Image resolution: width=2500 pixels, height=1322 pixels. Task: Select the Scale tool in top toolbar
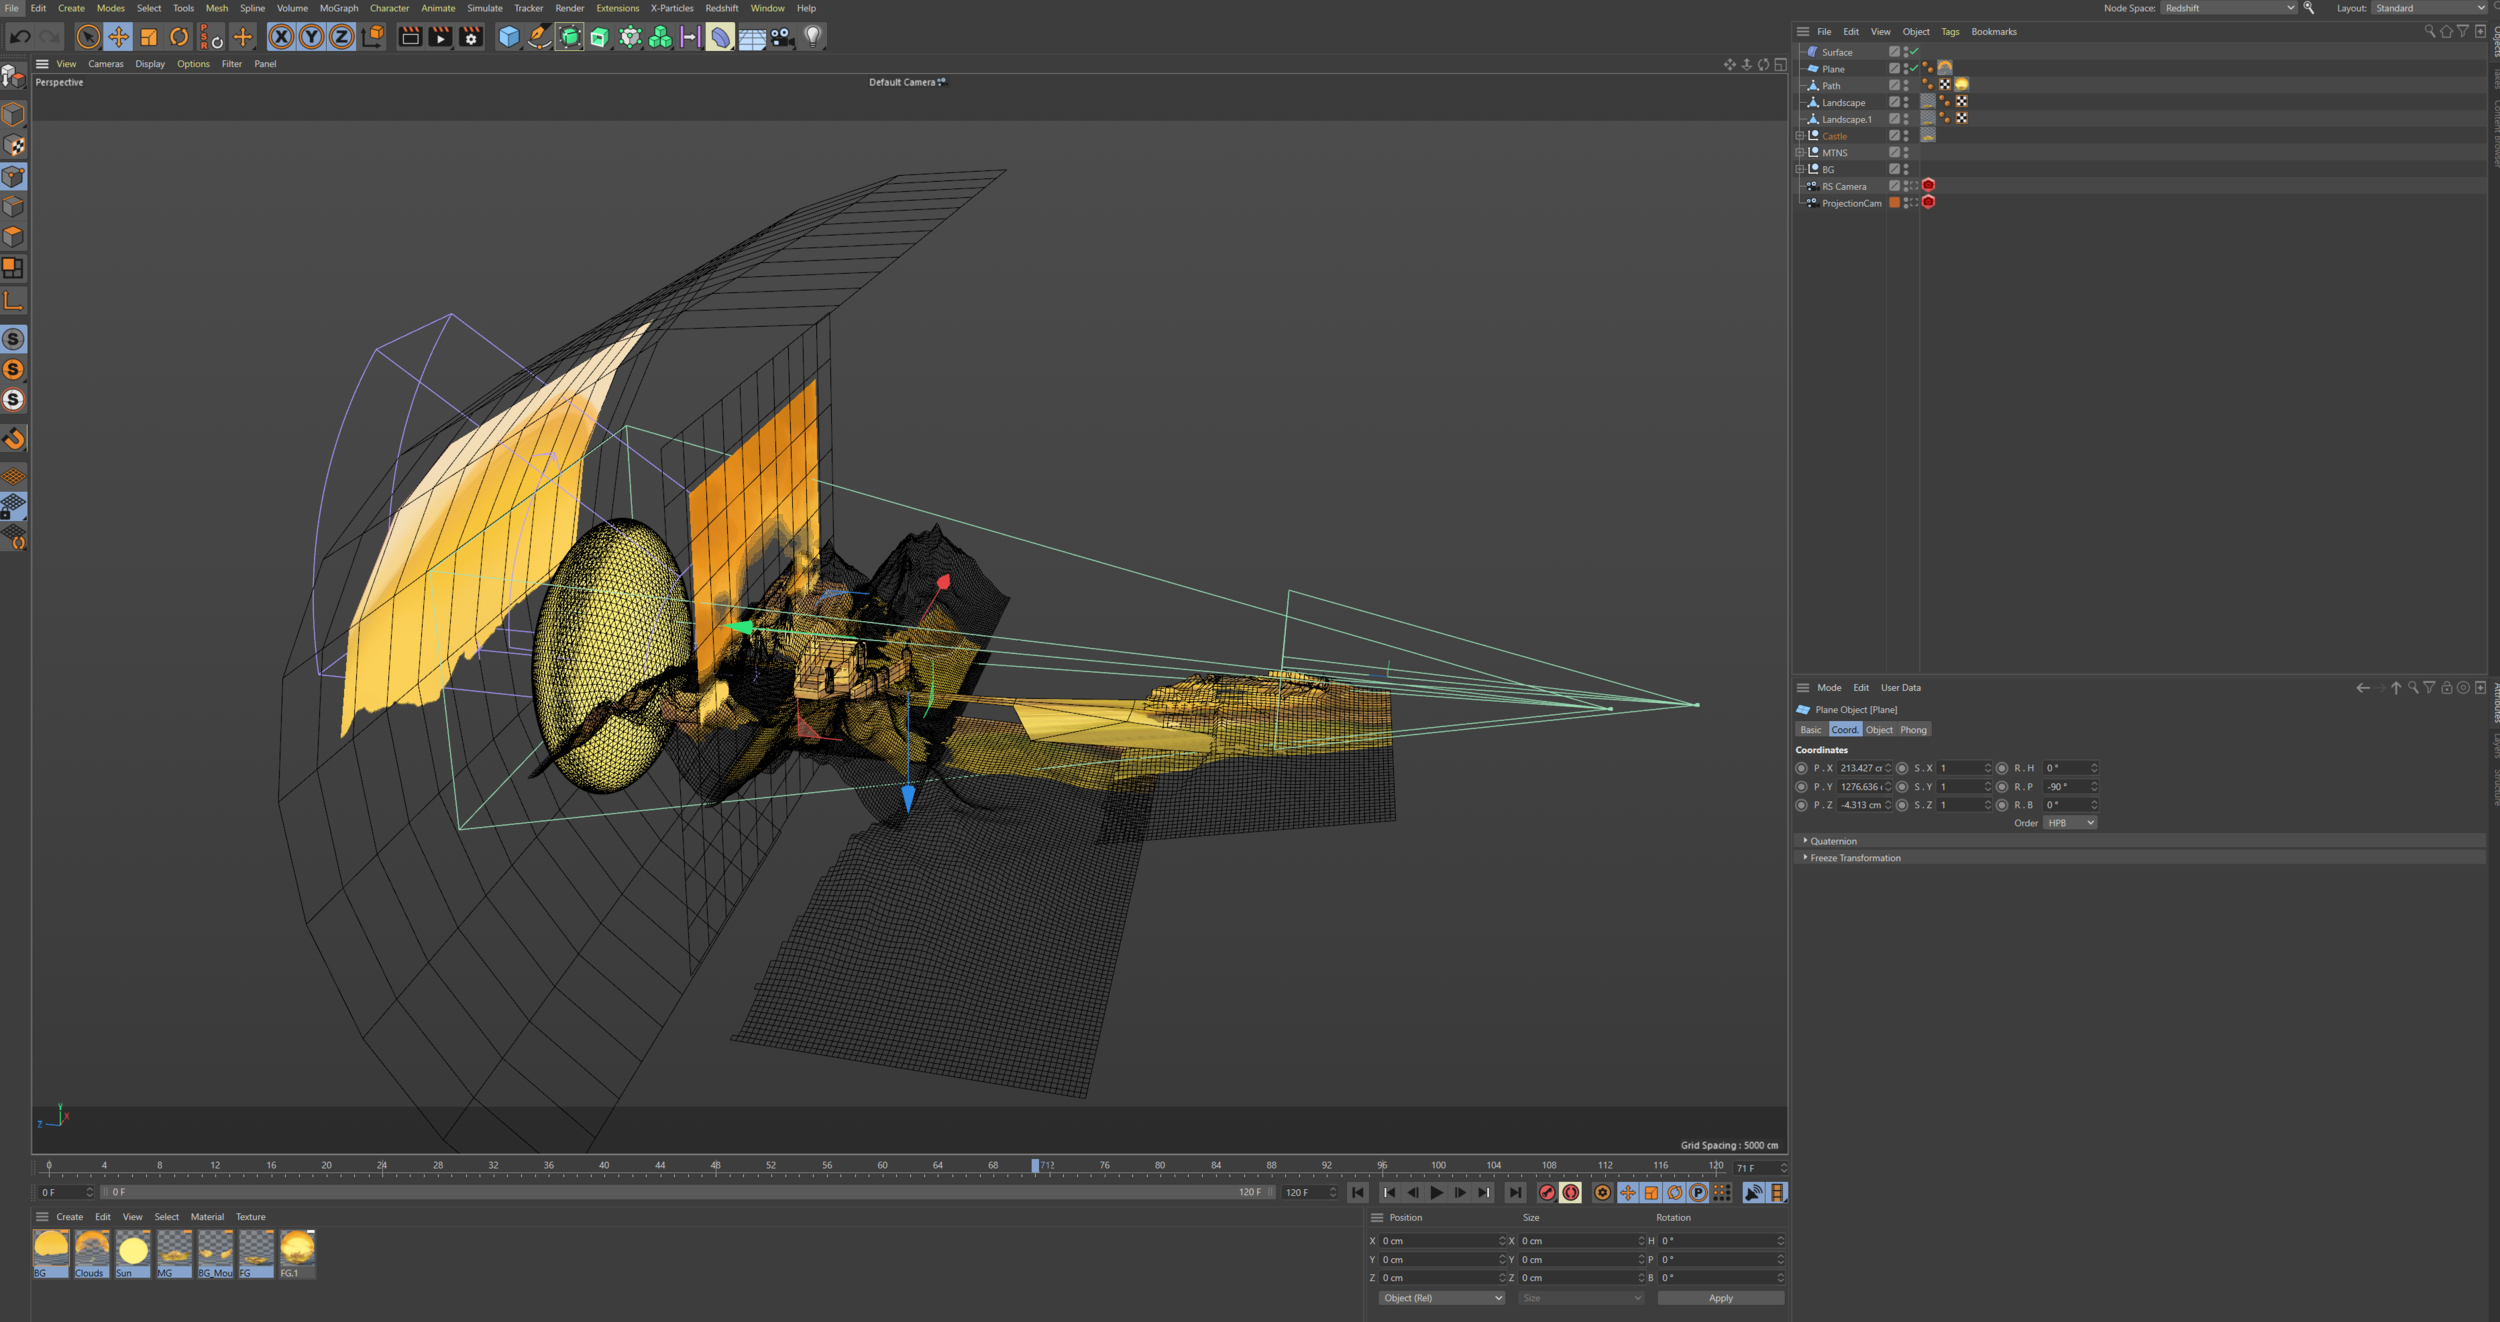pos(149,37)
